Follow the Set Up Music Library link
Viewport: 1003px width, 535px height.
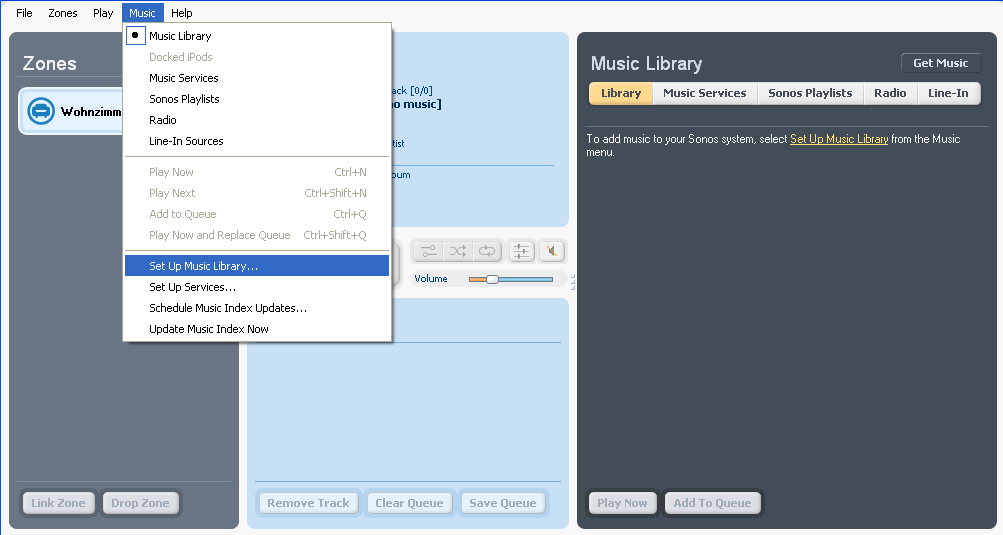point(839,139)
